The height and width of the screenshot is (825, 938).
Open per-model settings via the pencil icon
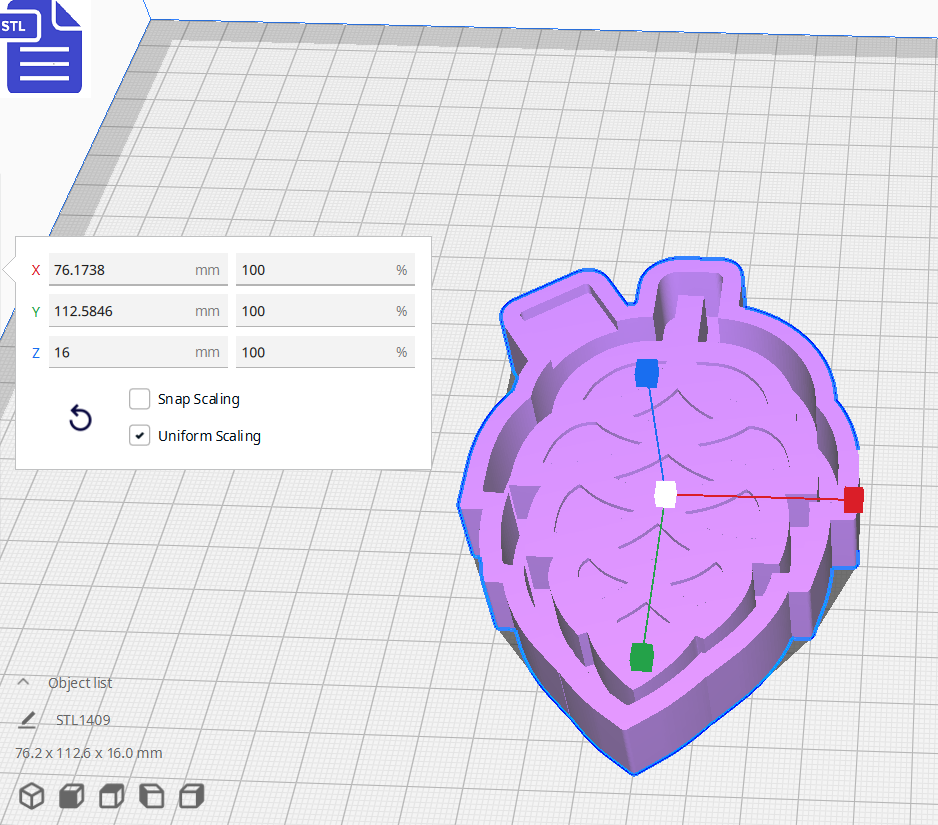(x=27, y=719)
